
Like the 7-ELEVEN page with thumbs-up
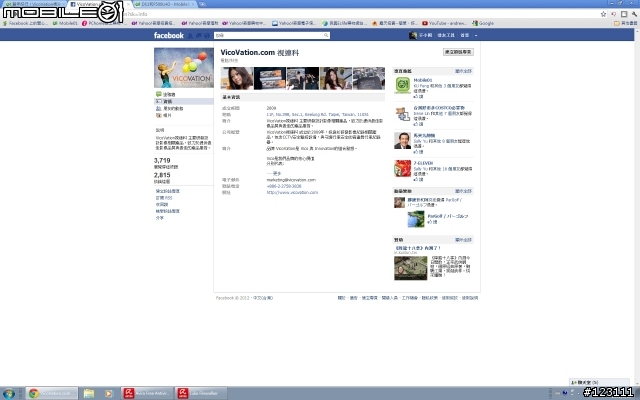click(x=418, y=180)
